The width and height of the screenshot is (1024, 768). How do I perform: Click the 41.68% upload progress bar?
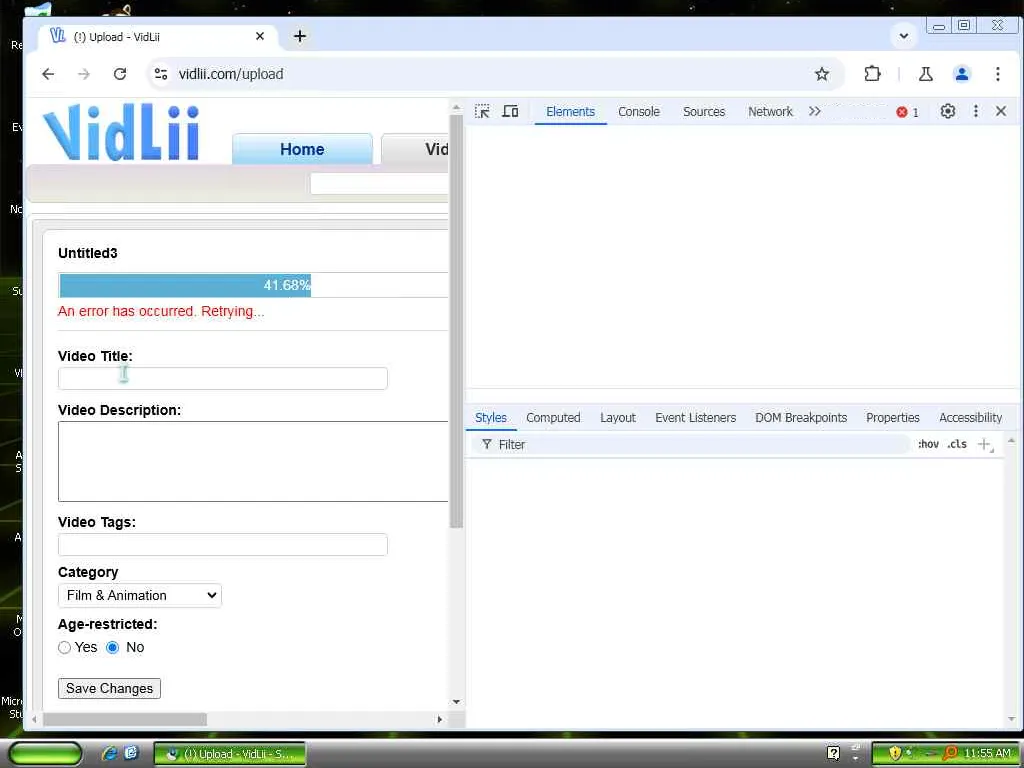pyautogui.click(x=253, y=285)
